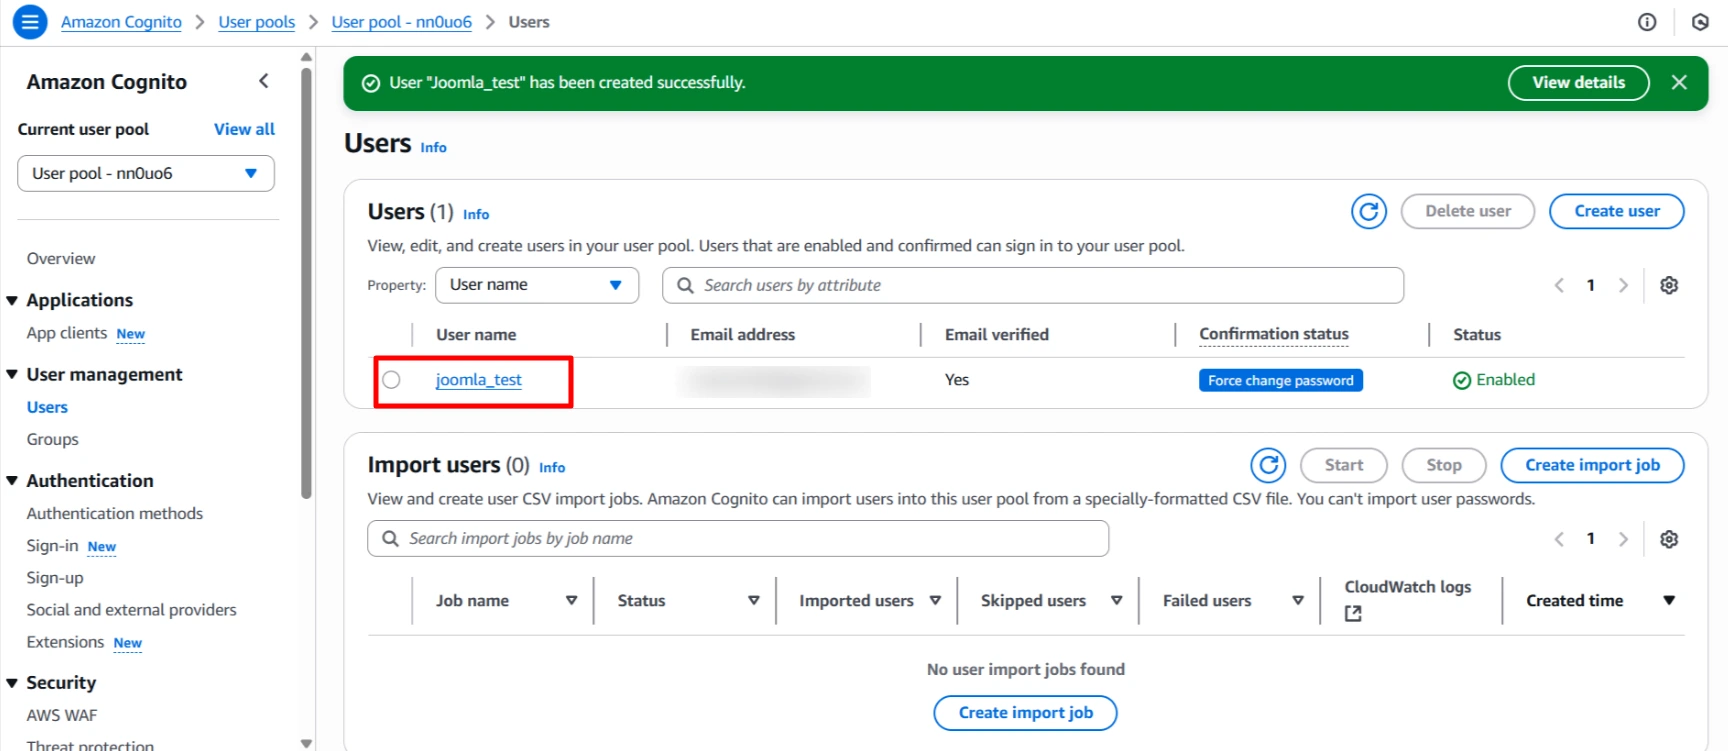Open Users table preferences gear
1728x751 pixels.
click(x=1669, y=285)
